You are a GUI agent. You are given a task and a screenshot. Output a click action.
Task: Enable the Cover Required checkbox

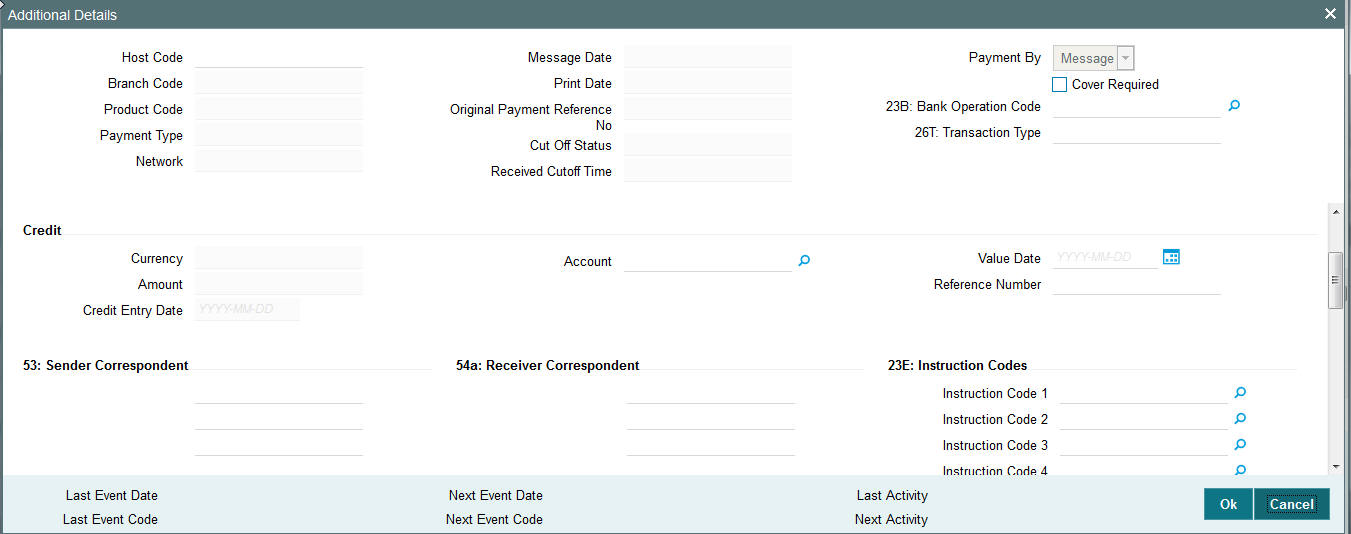tap(1060, 84)
